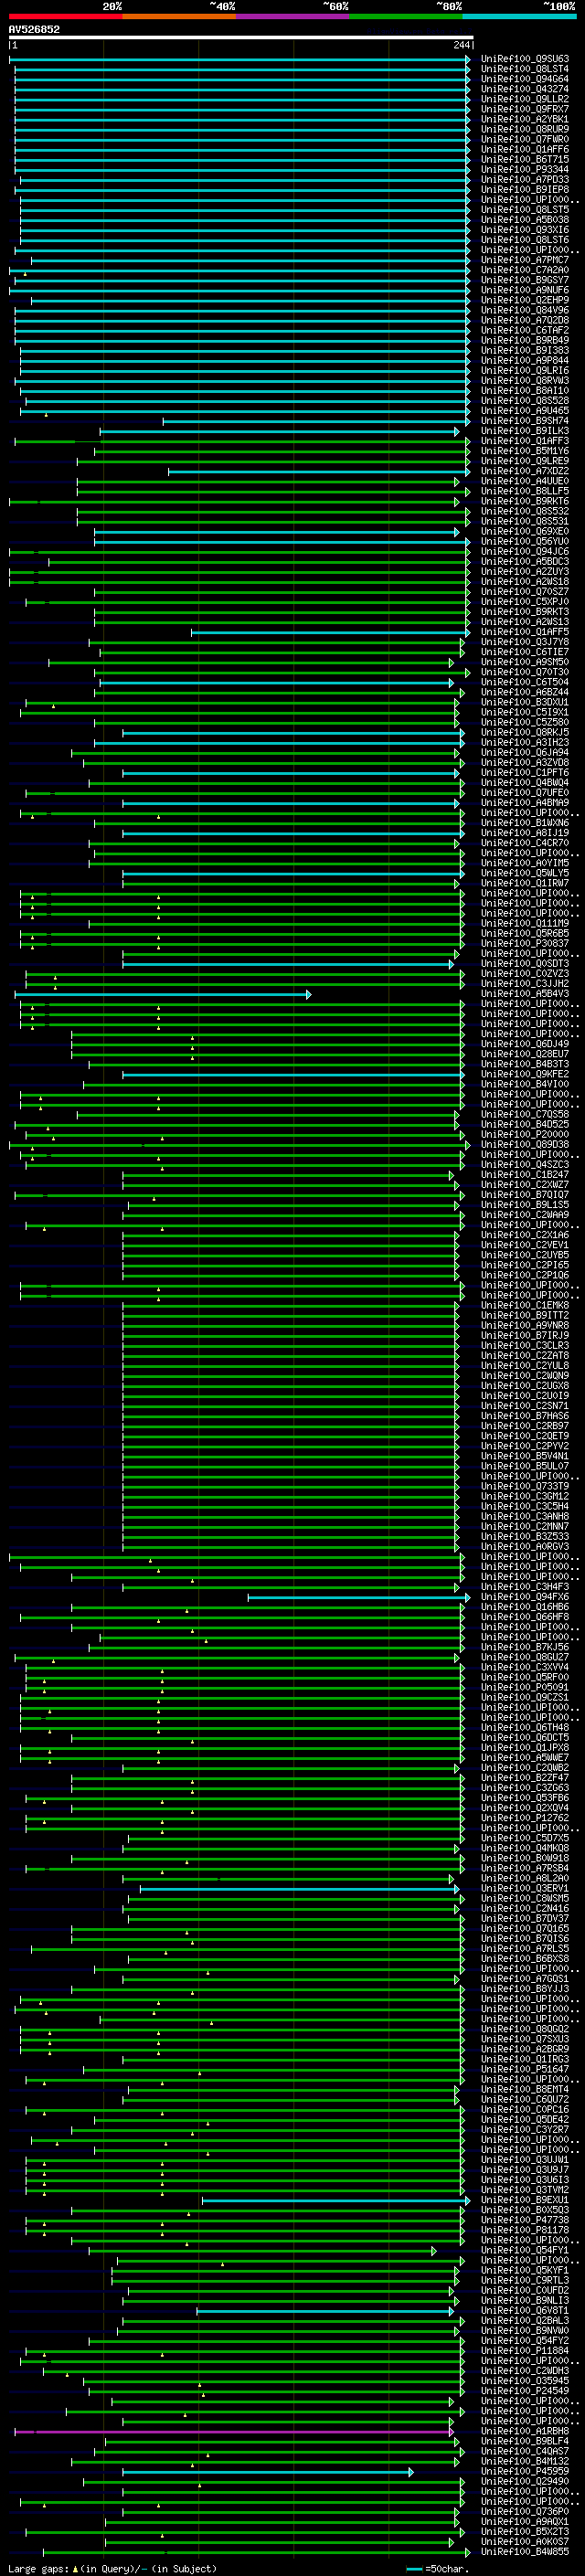Open hit UniRef100_Q8RKJ5
585x2576 pixels.
pyautogui.click(x=524, y=733)
